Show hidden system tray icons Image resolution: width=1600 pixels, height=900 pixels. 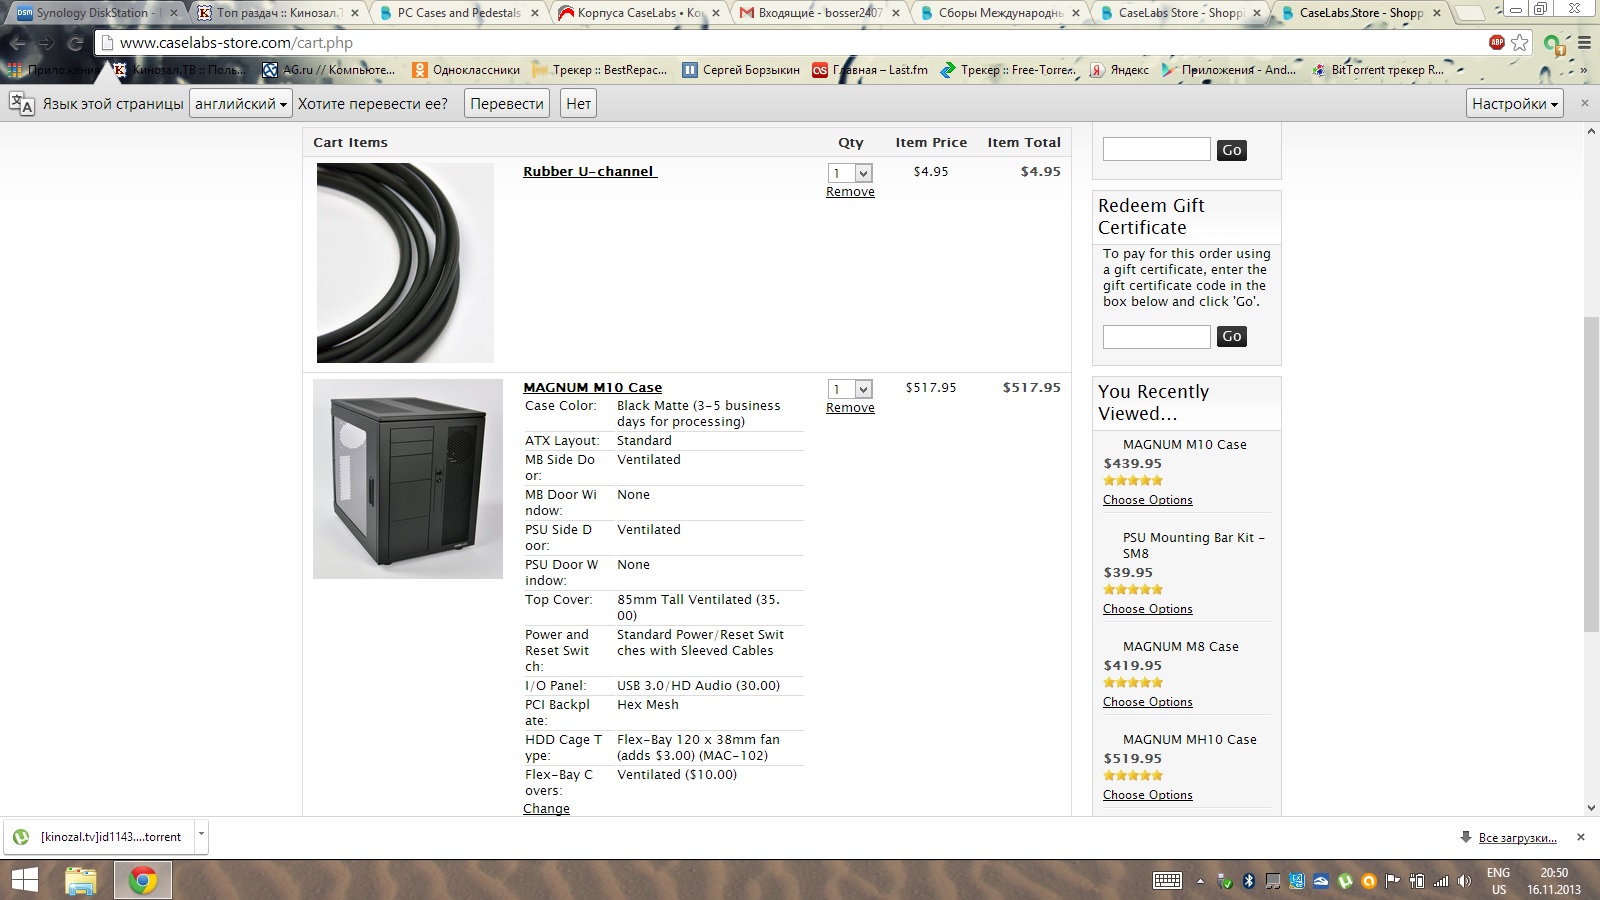tap(1200, 882)
